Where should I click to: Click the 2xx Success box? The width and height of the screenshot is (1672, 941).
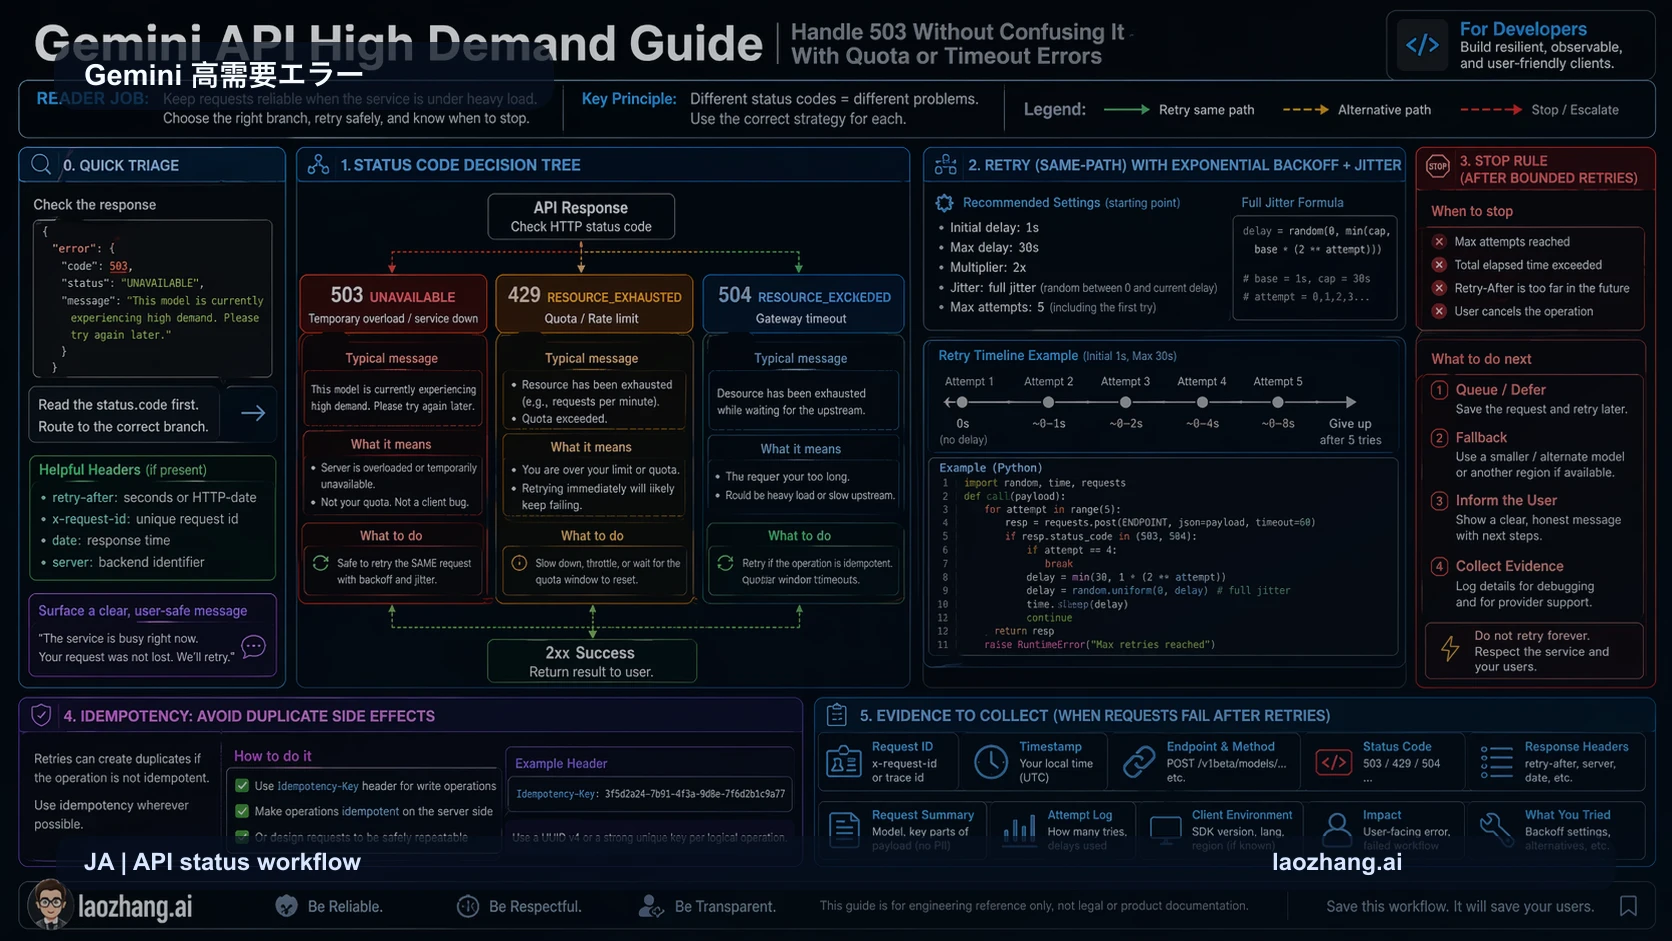pos(591,661)
